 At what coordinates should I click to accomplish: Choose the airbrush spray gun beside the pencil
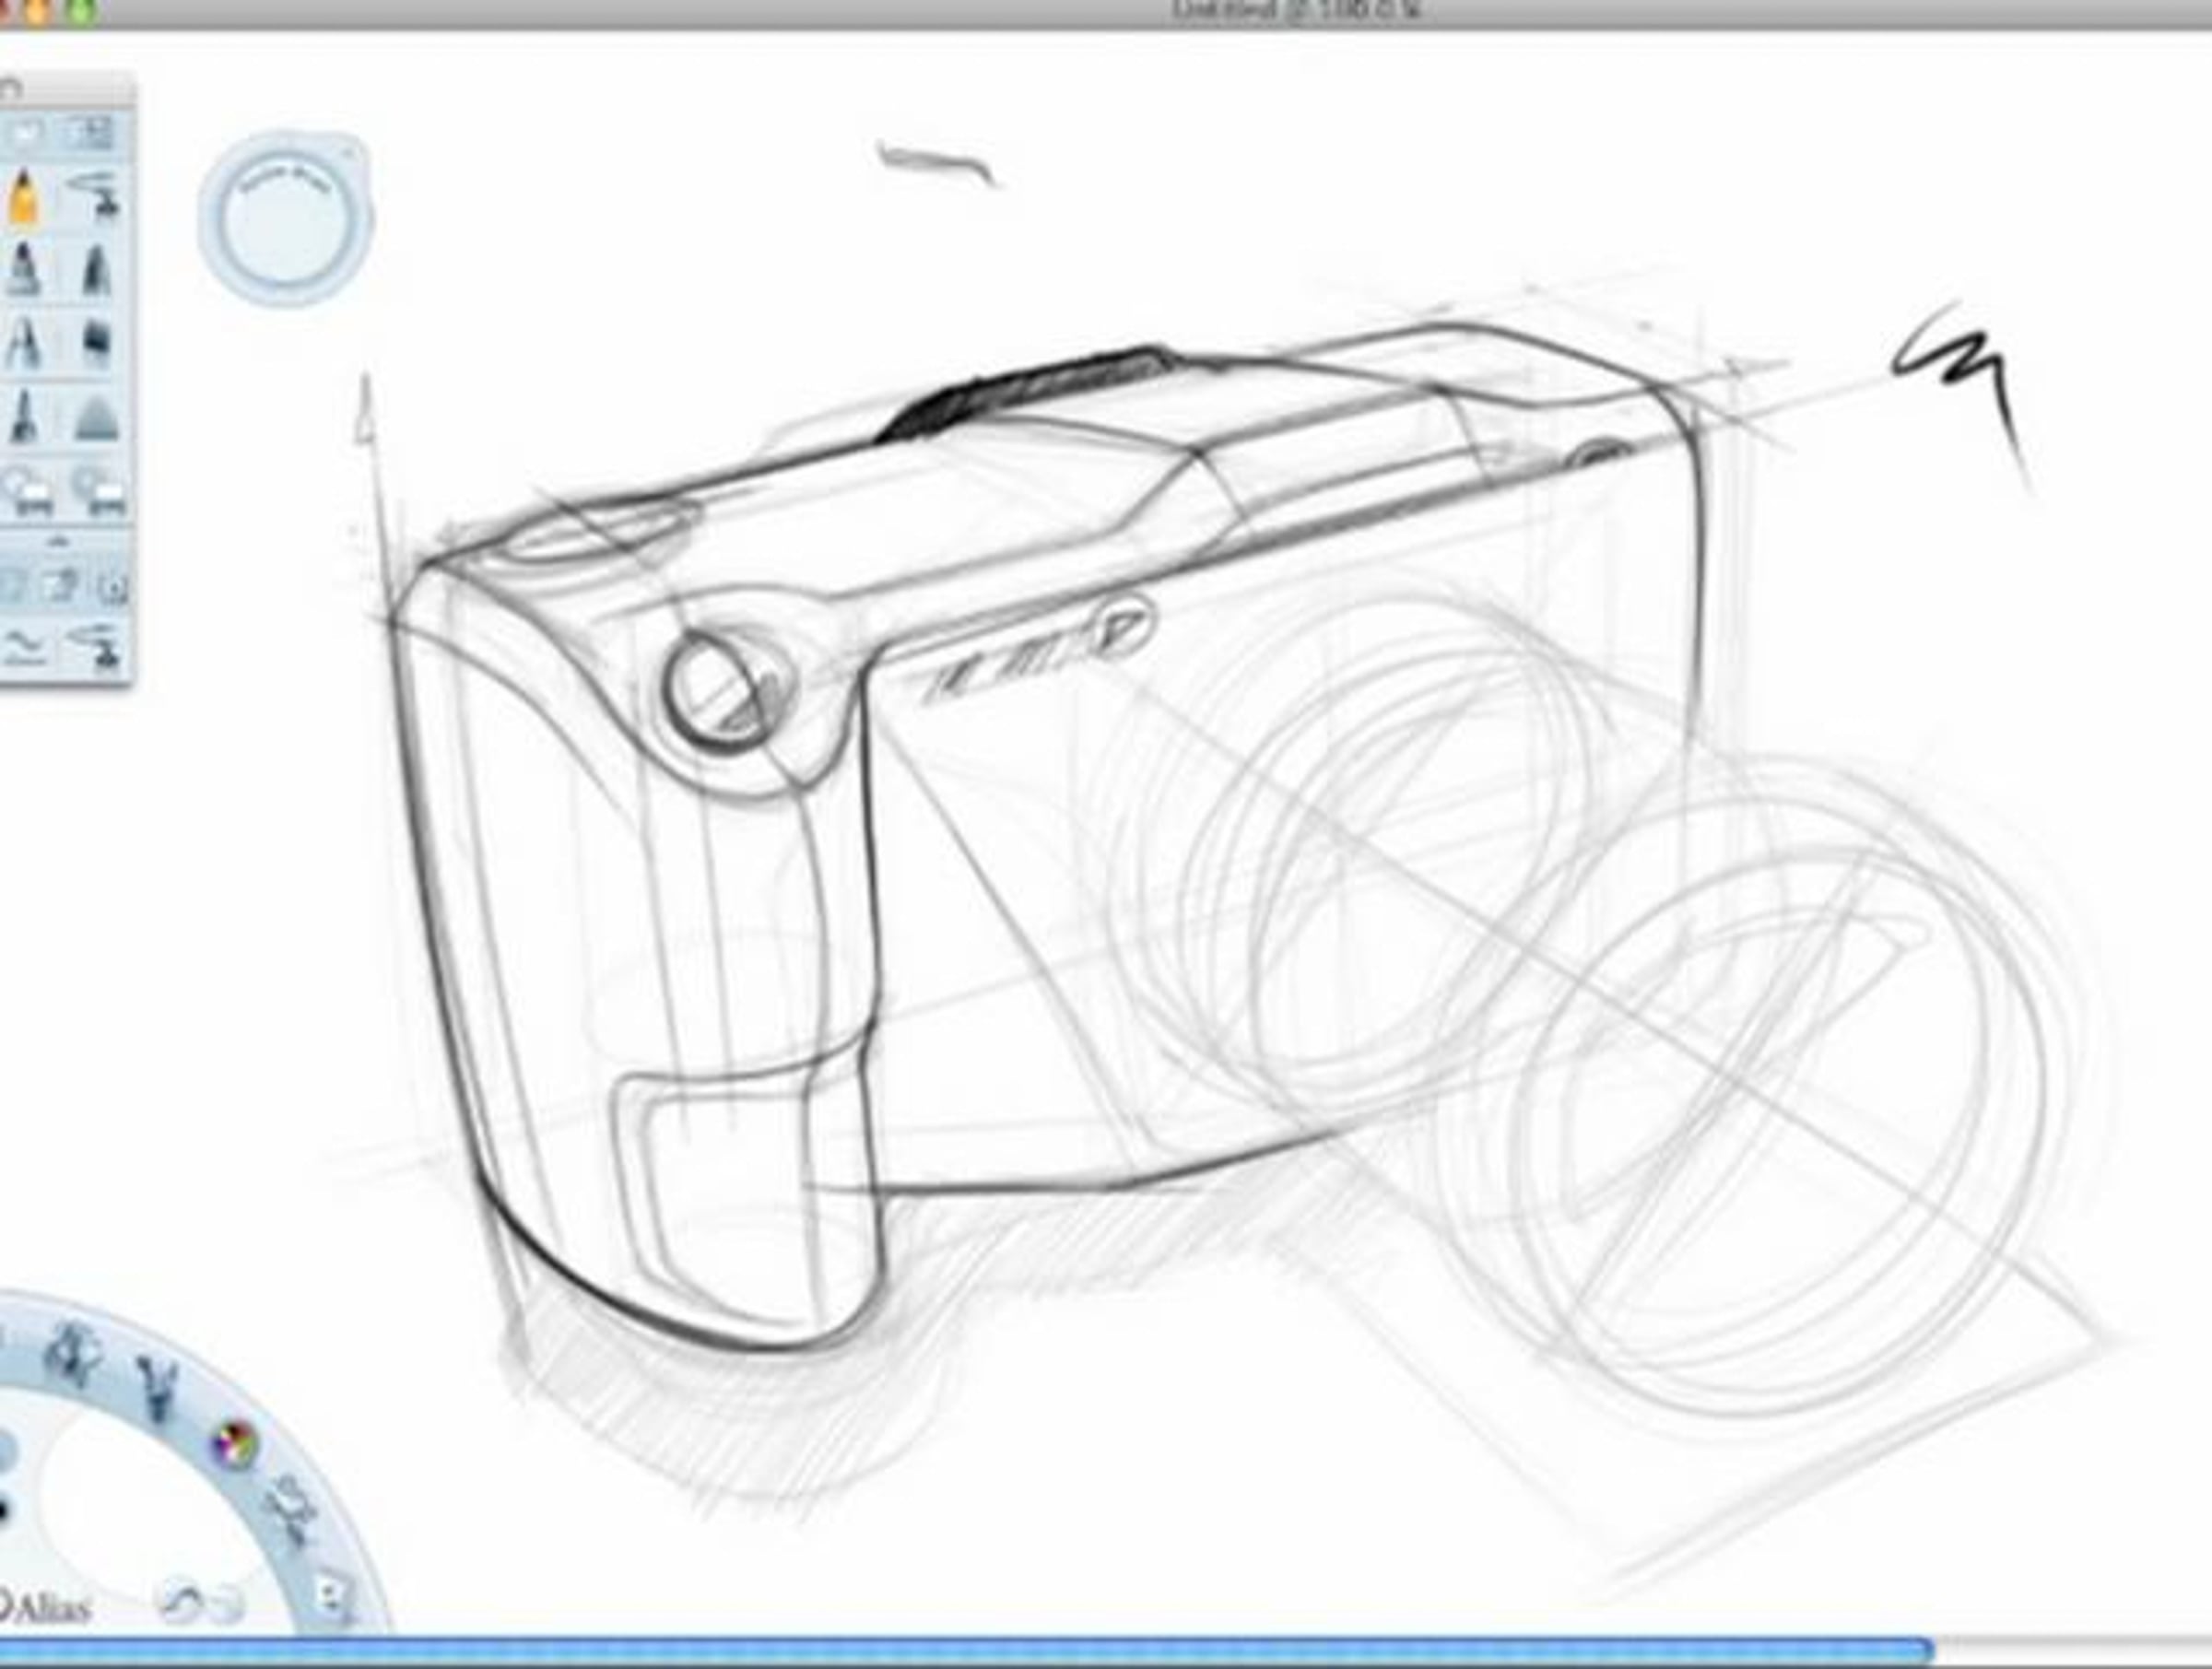point(96,198)
